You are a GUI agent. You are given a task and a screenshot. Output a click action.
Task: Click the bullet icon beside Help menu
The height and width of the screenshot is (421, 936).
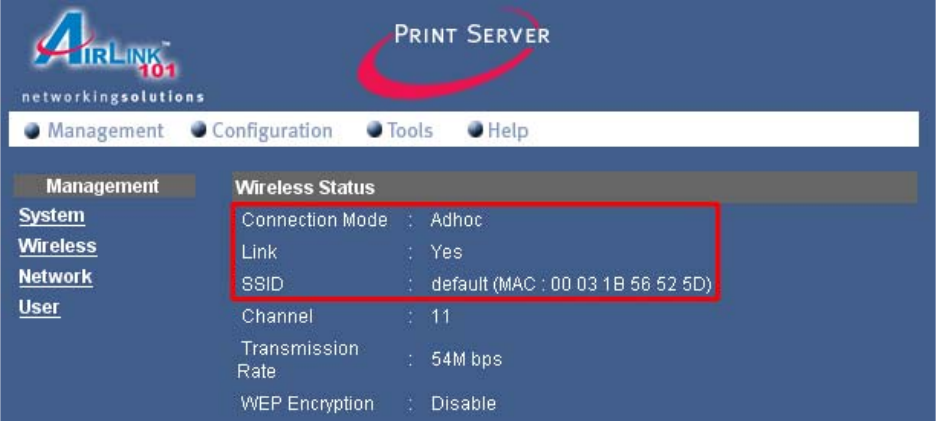(x=476, y=131)
